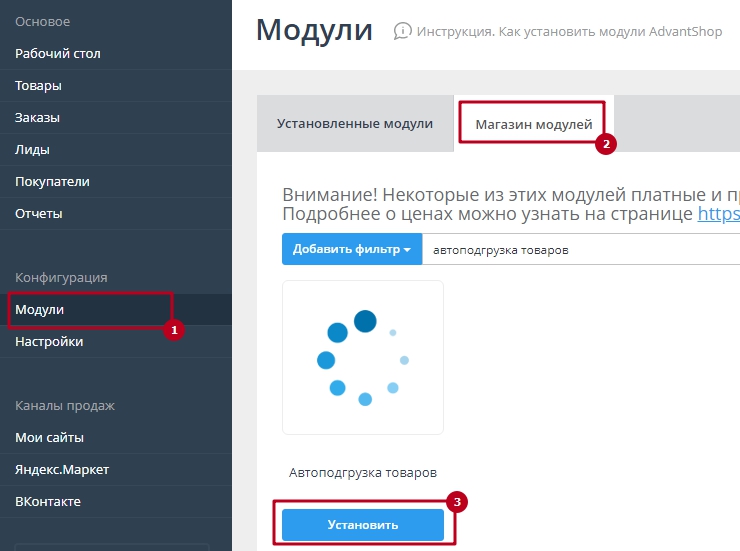The image size is (740, 551).
Task: Switch to Магазин модулей tab
Action: pos(533,124)
